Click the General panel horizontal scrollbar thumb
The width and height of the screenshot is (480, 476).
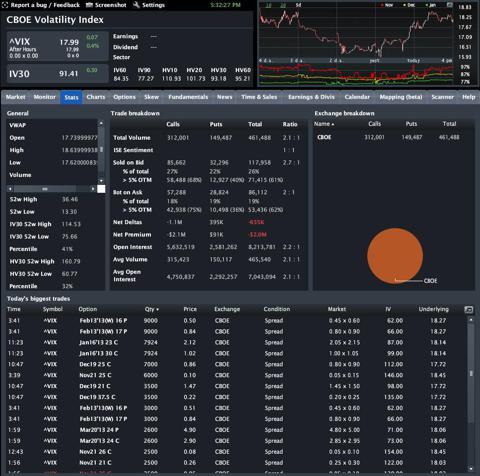45,189
